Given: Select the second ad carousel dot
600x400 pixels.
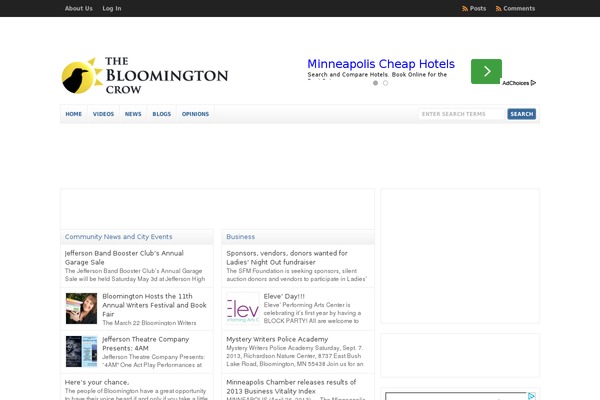Looking at the screenshot, I should (385, 83).
